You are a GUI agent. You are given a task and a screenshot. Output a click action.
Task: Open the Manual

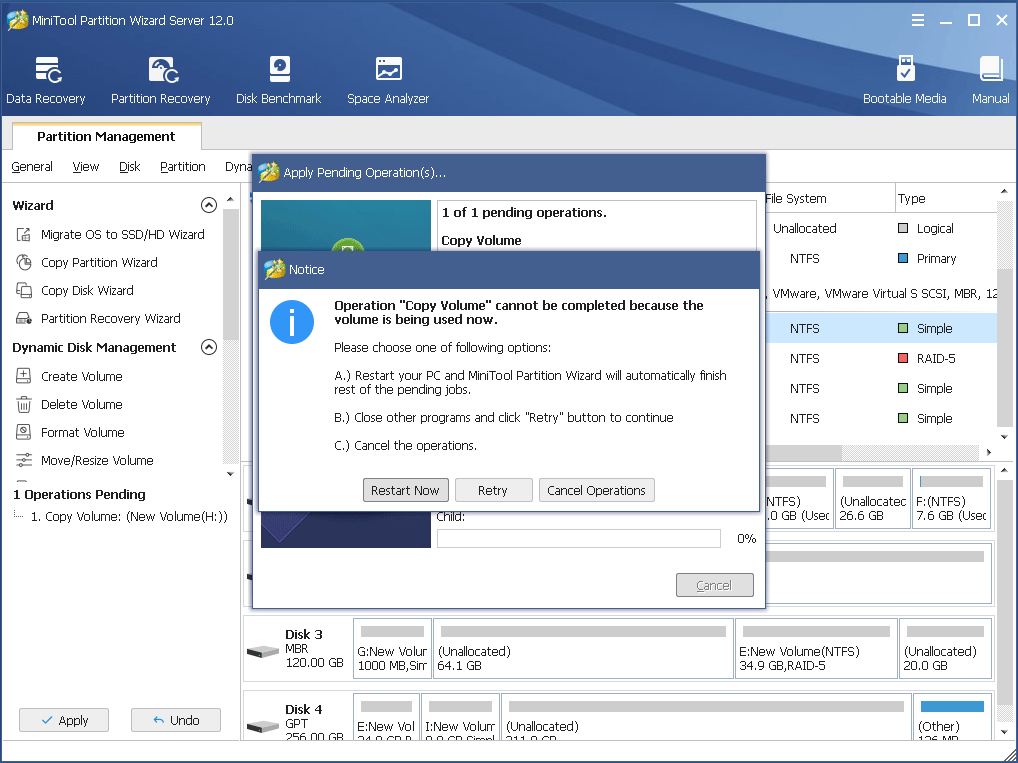(990, 80)
